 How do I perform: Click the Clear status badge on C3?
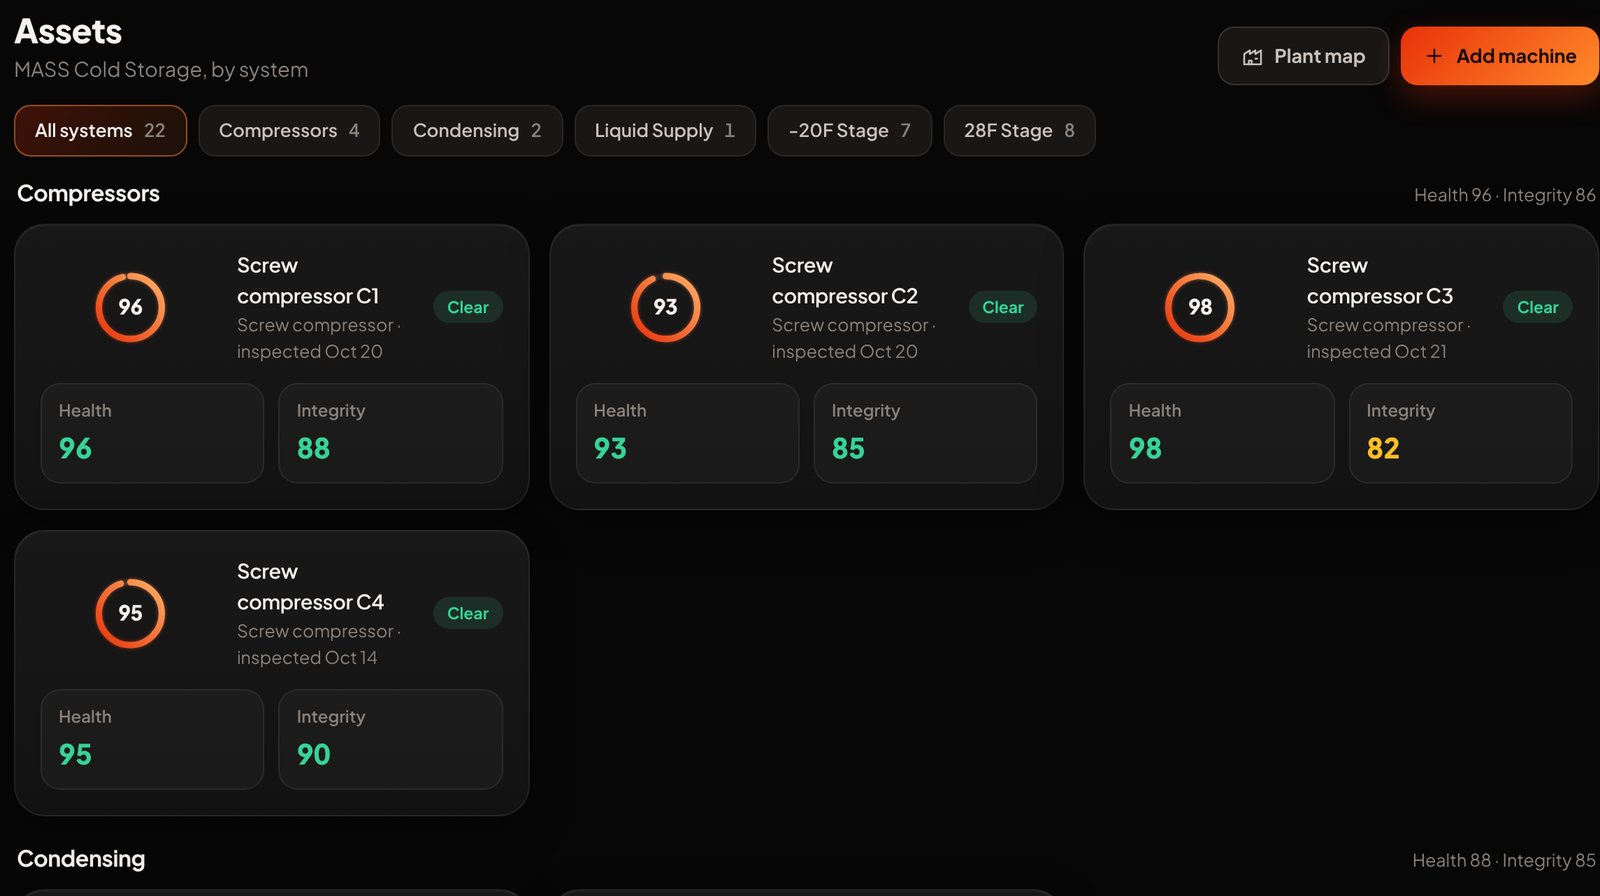1538,307
